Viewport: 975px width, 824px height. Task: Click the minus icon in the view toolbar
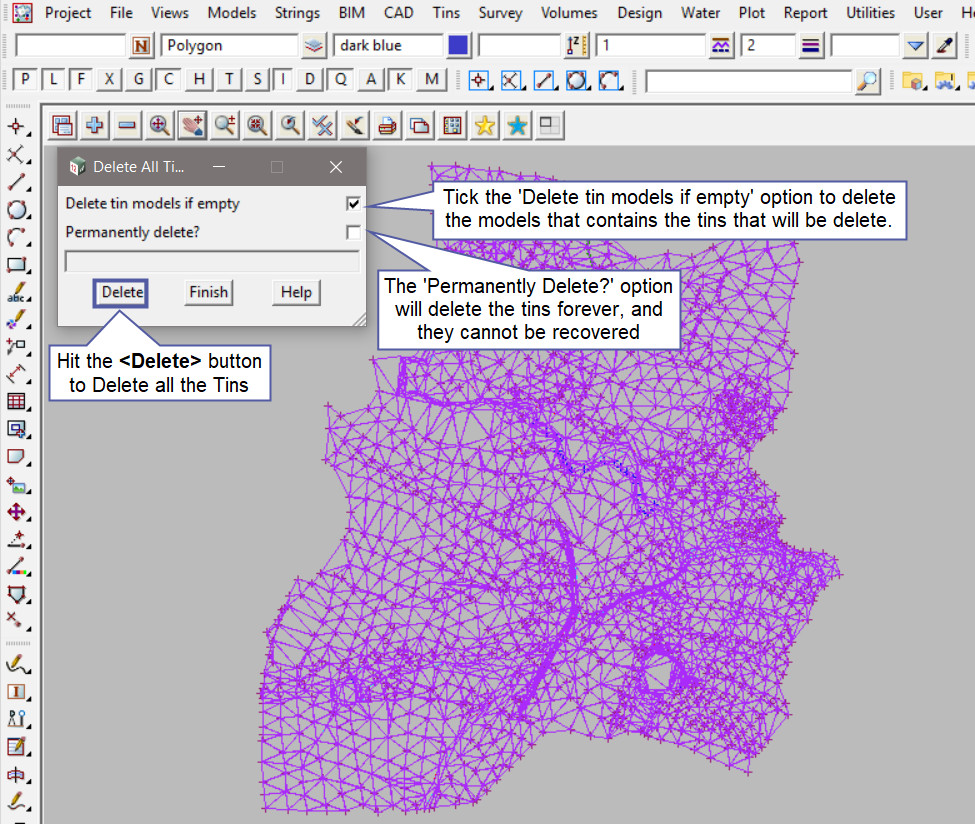click(127, 125)
